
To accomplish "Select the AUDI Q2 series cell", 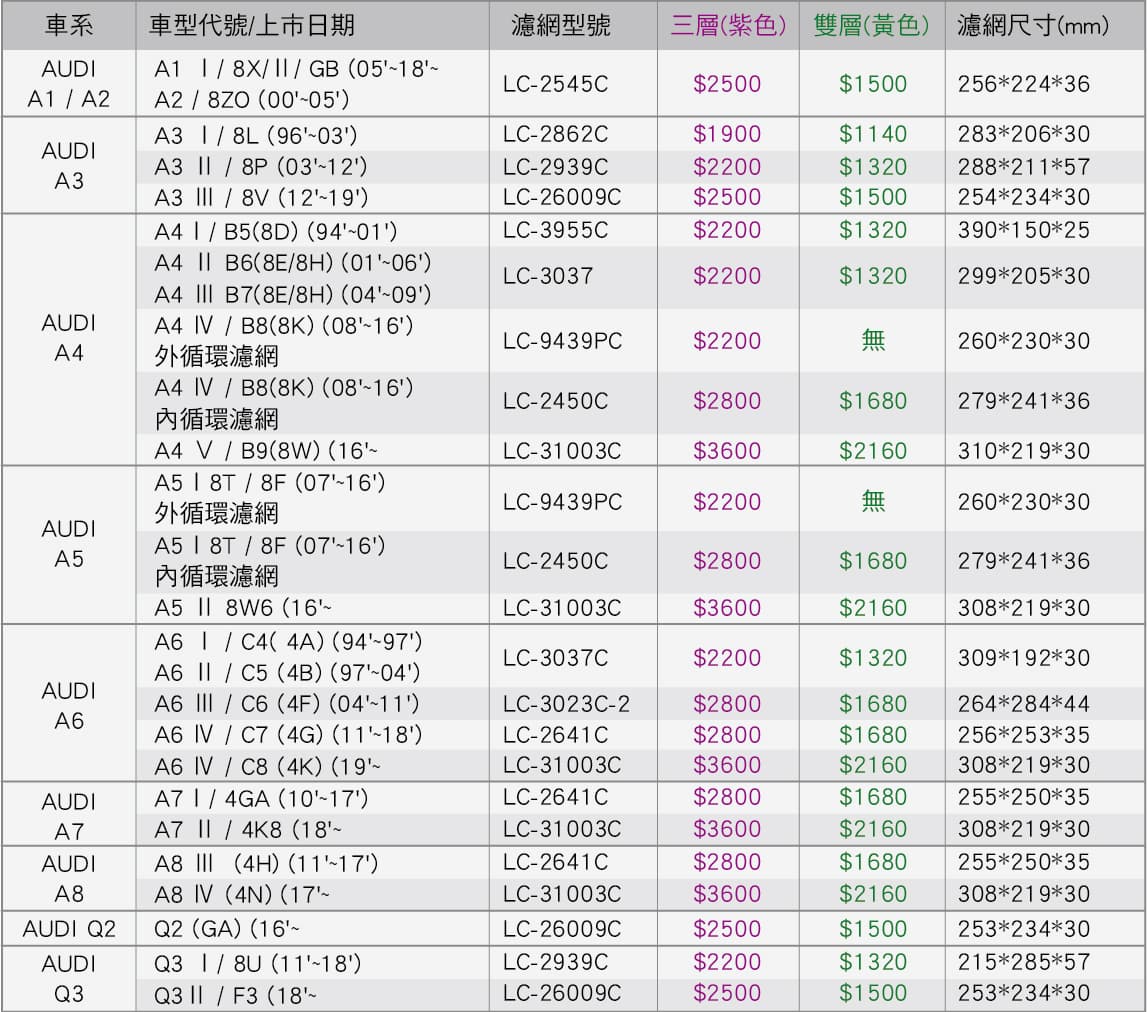I will [69, 929].
